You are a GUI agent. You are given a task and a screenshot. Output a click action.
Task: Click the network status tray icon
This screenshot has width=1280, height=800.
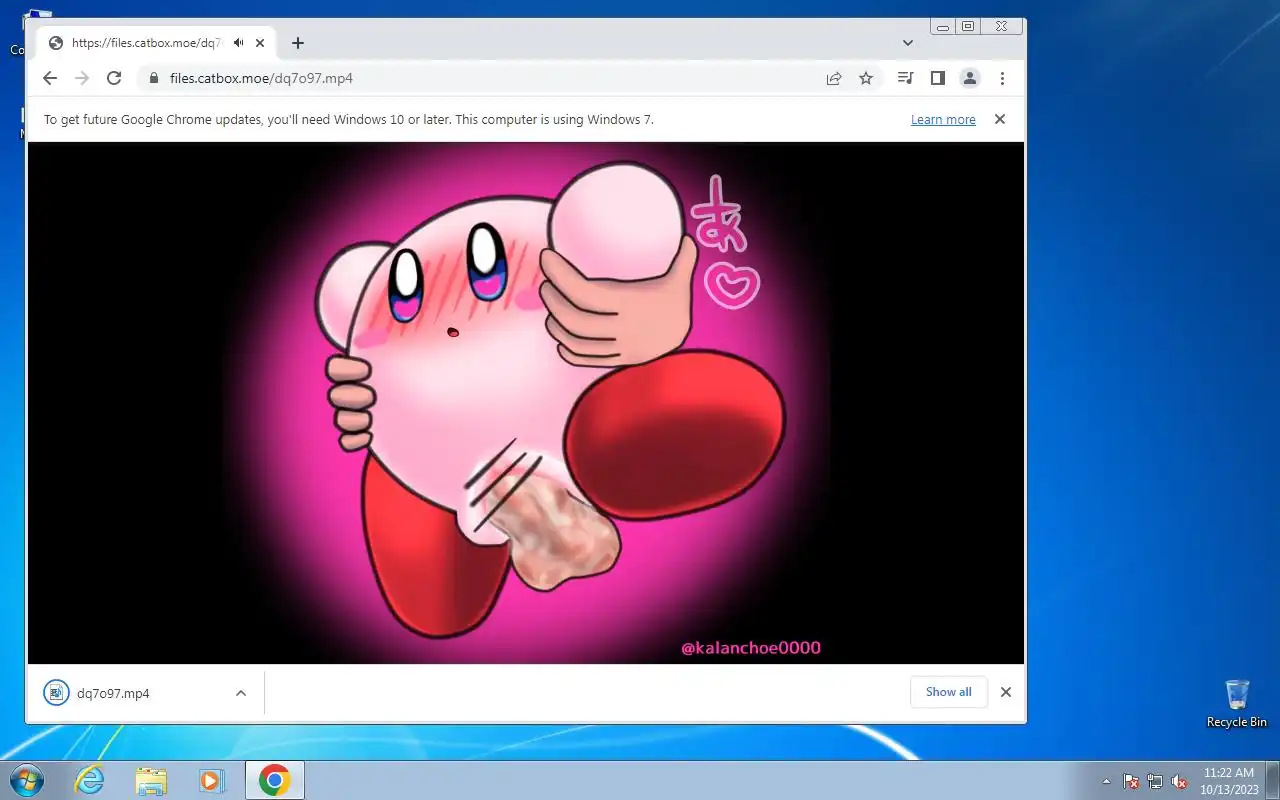(1155, 781)
